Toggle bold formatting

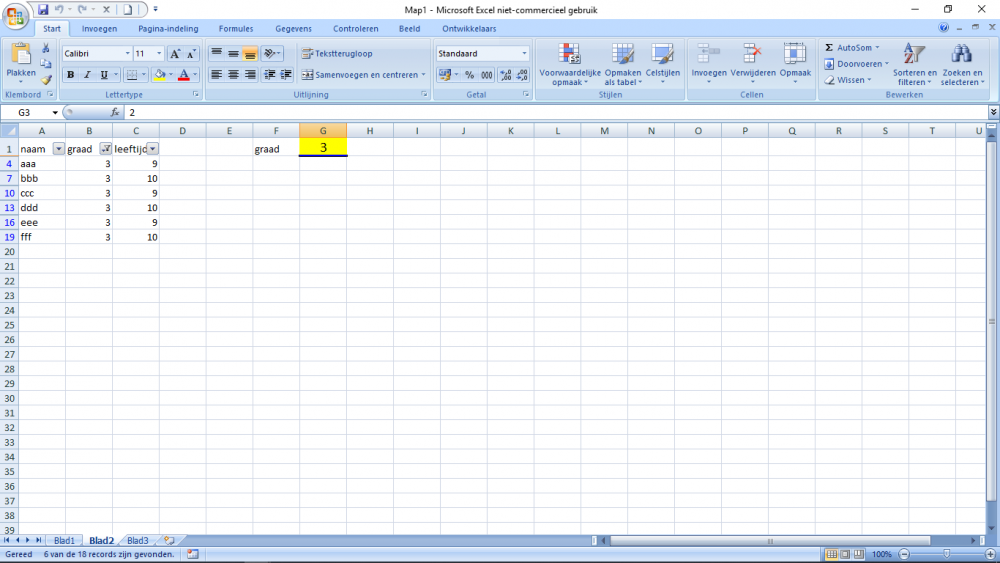pyautogui.click(x=70, y=75)
